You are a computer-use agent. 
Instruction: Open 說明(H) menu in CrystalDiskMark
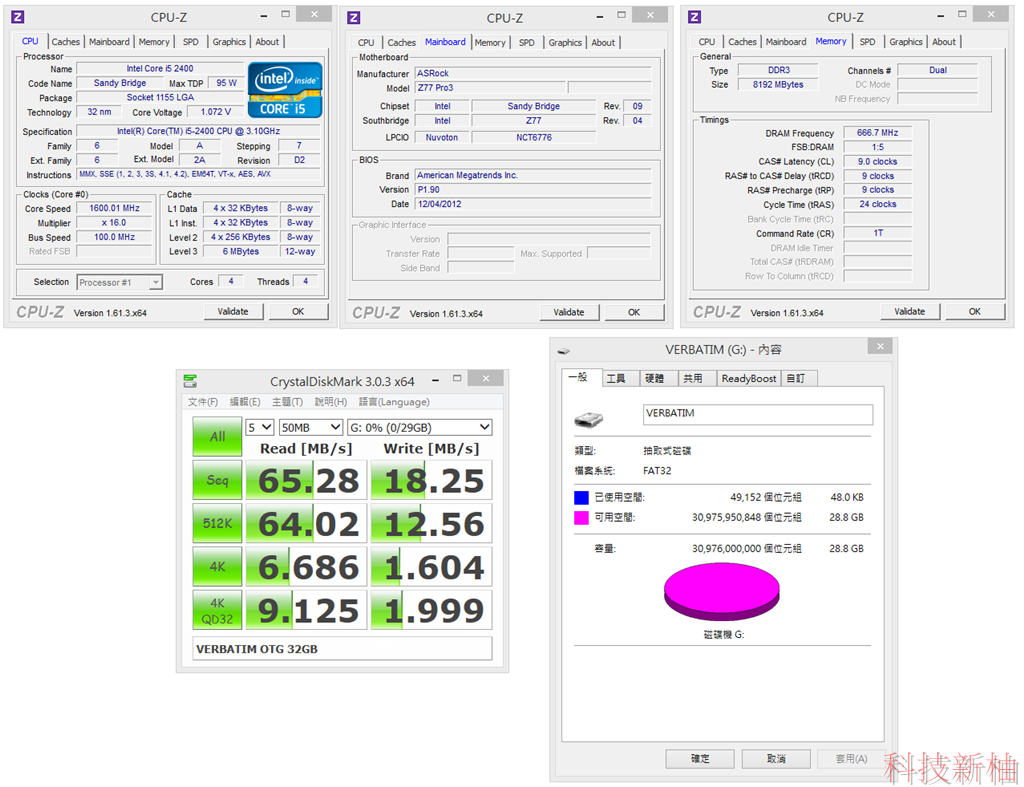click(331, 402)
